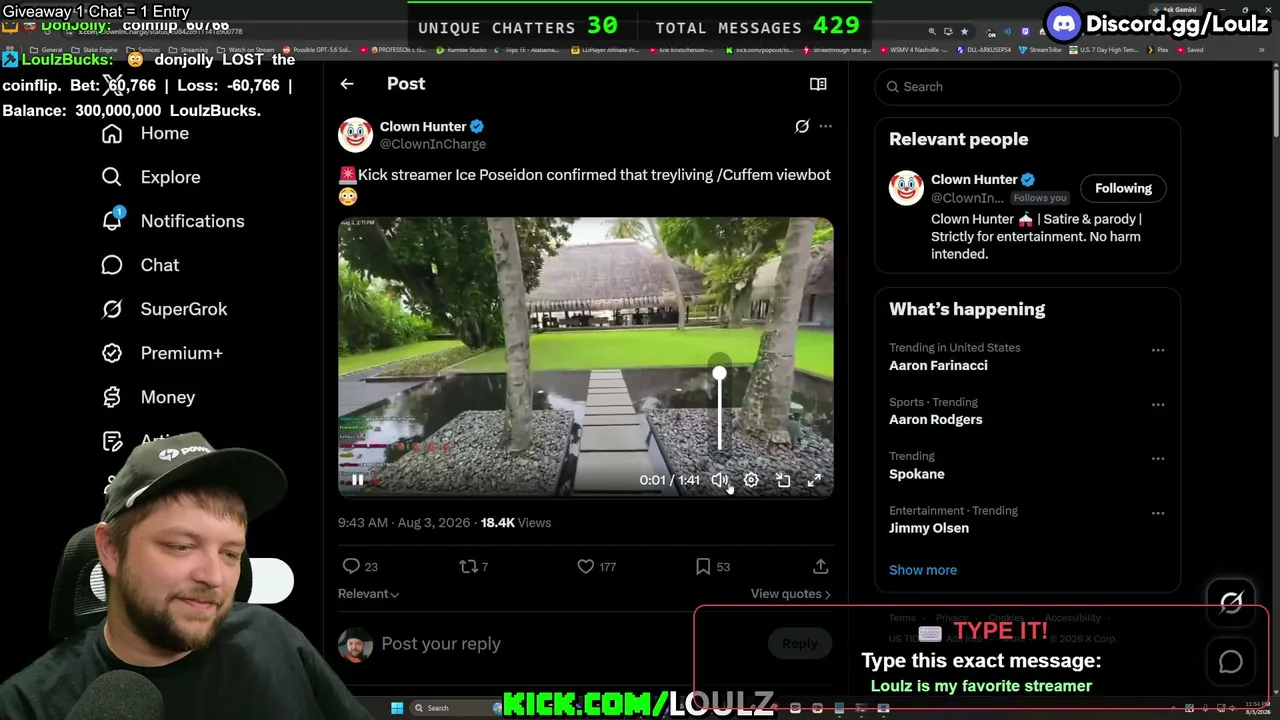
Task: Open trending topic Jimmy Olsen
Action: pyautogui.click(x=929, y=528)
